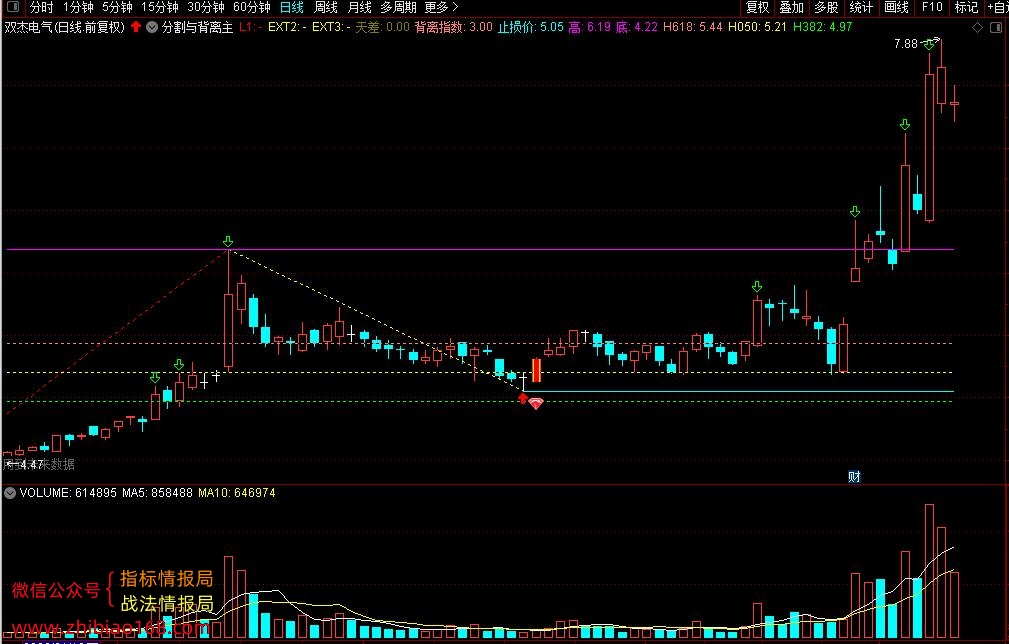This screenshot has width=1009, height=644.
Task: Switch to 月线 monthly chart
Action: 359,7
